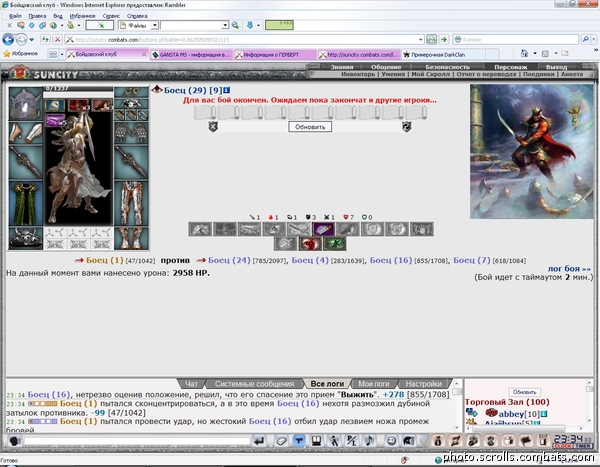The height and width of the screenshot is (467, 600).
Task: Open the Знания menu
Action: point(342,67)
